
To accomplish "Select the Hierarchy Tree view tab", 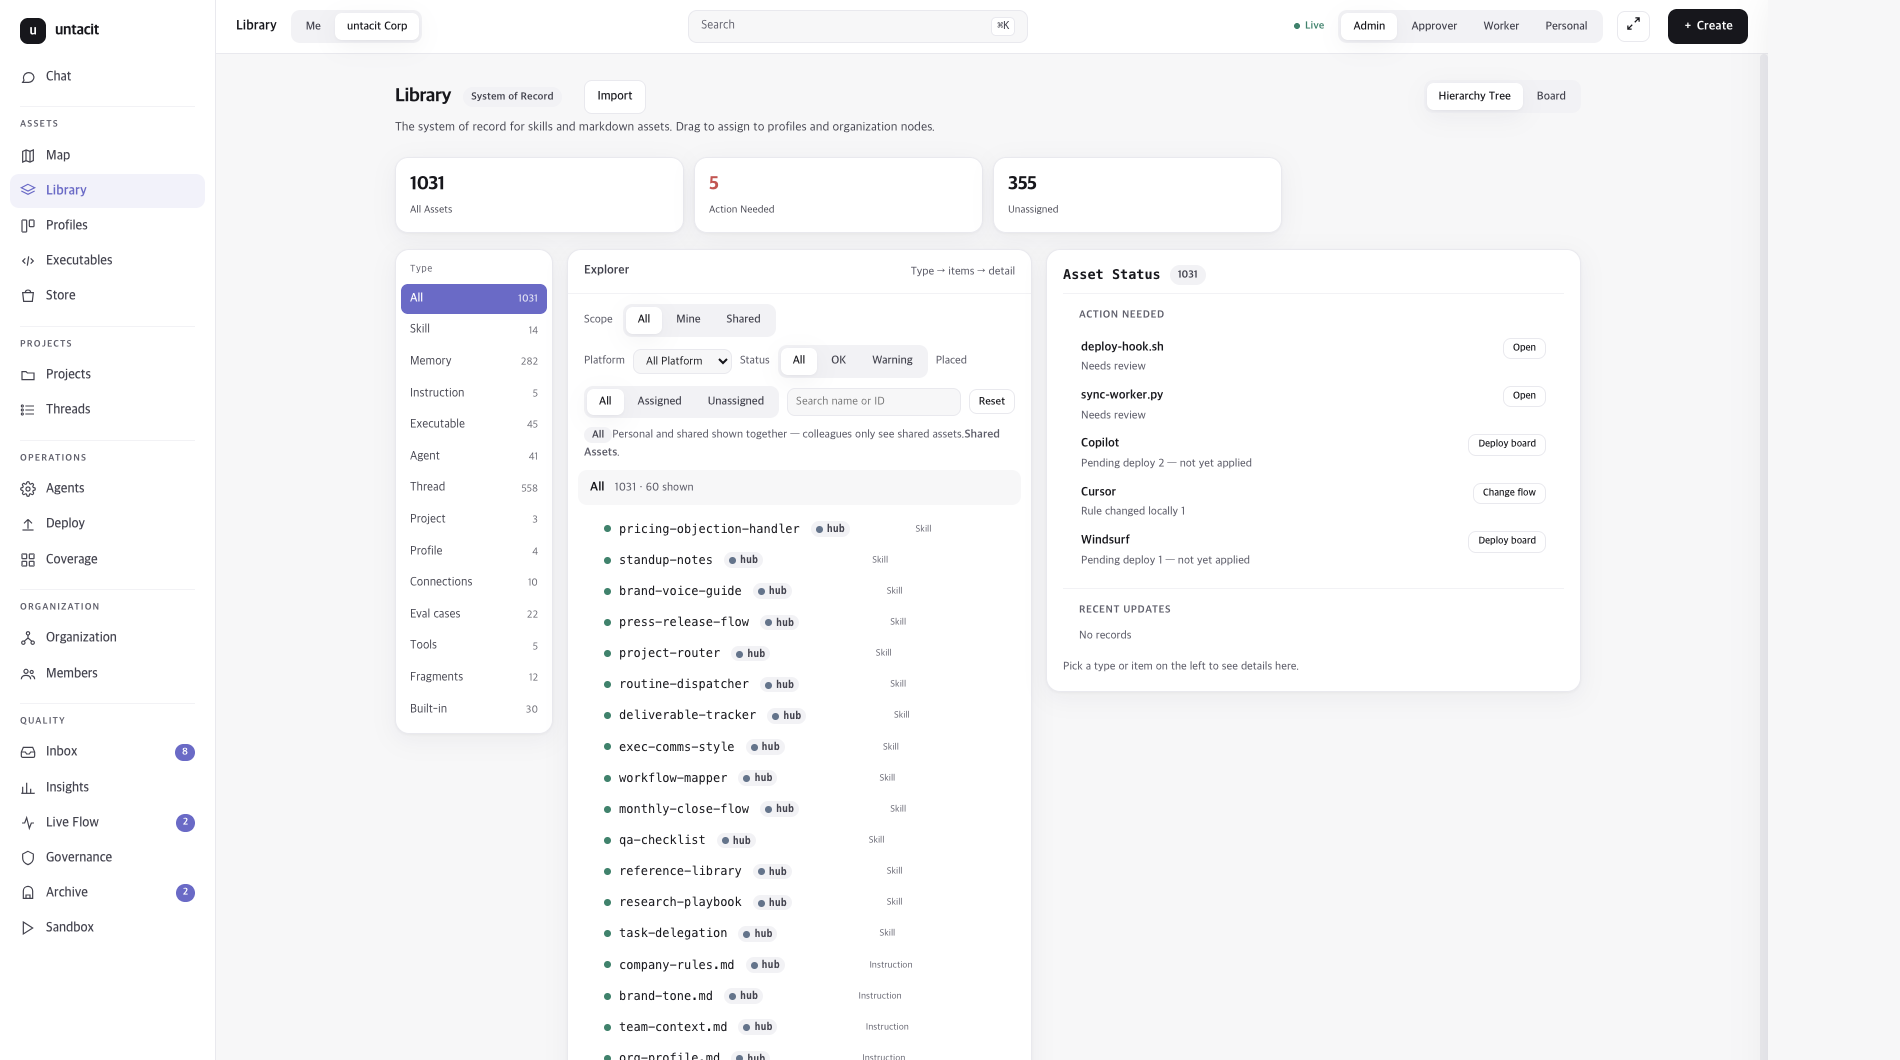I will point(1474,96).
